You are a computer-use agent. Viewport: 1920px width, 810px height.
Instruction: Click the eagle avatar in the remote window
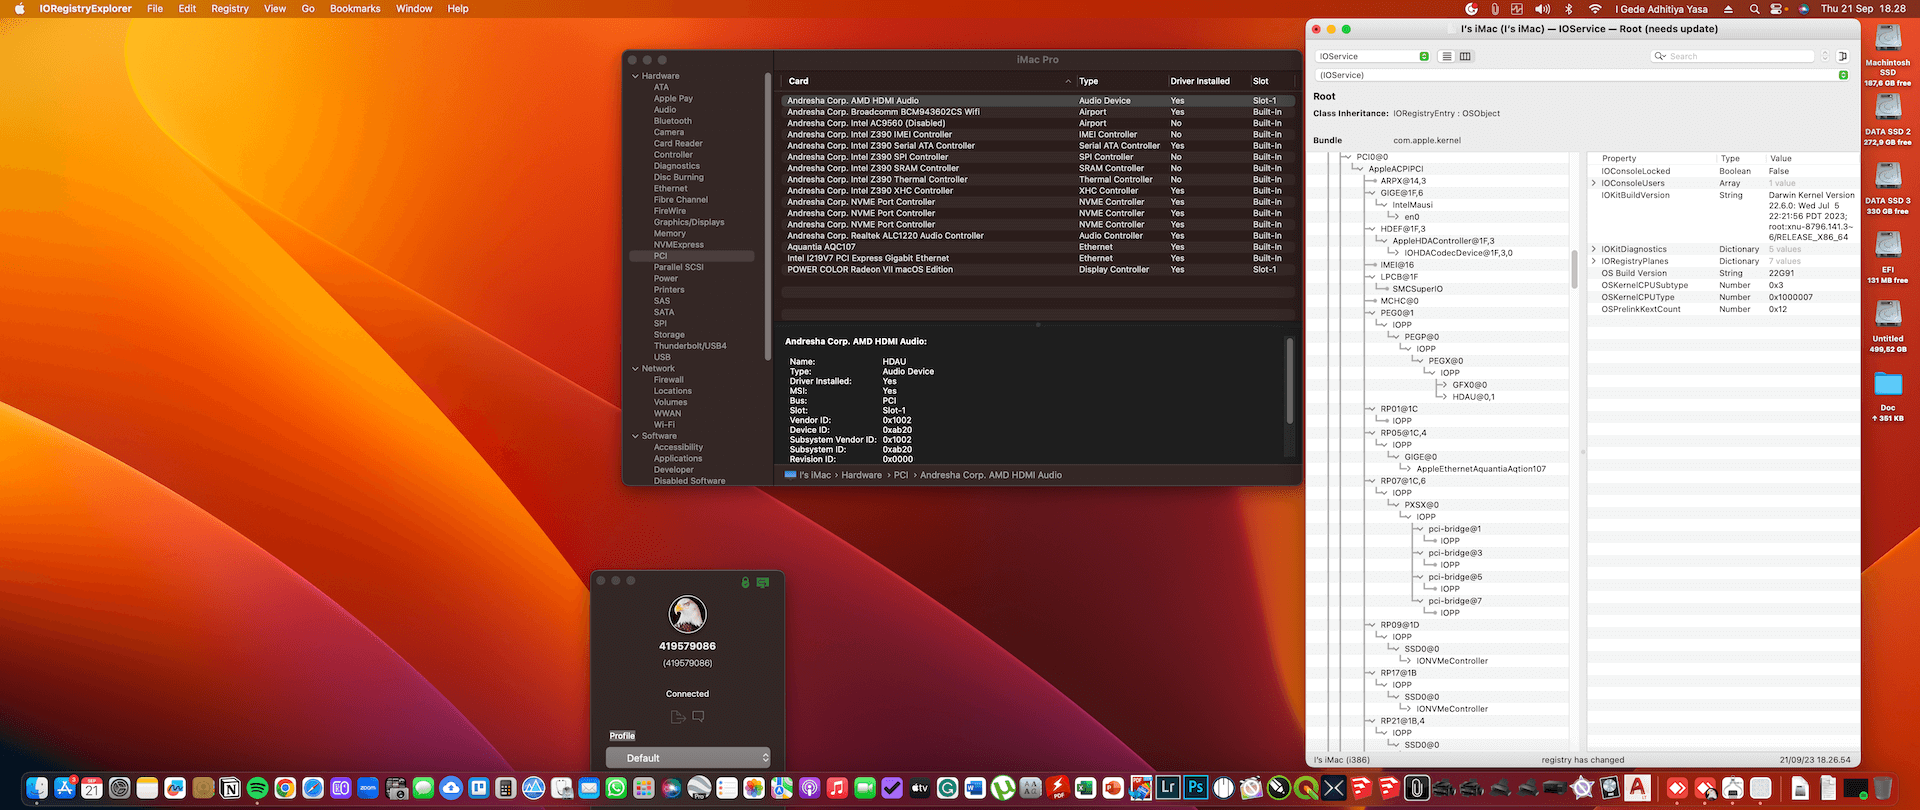[x=688, y=614]
